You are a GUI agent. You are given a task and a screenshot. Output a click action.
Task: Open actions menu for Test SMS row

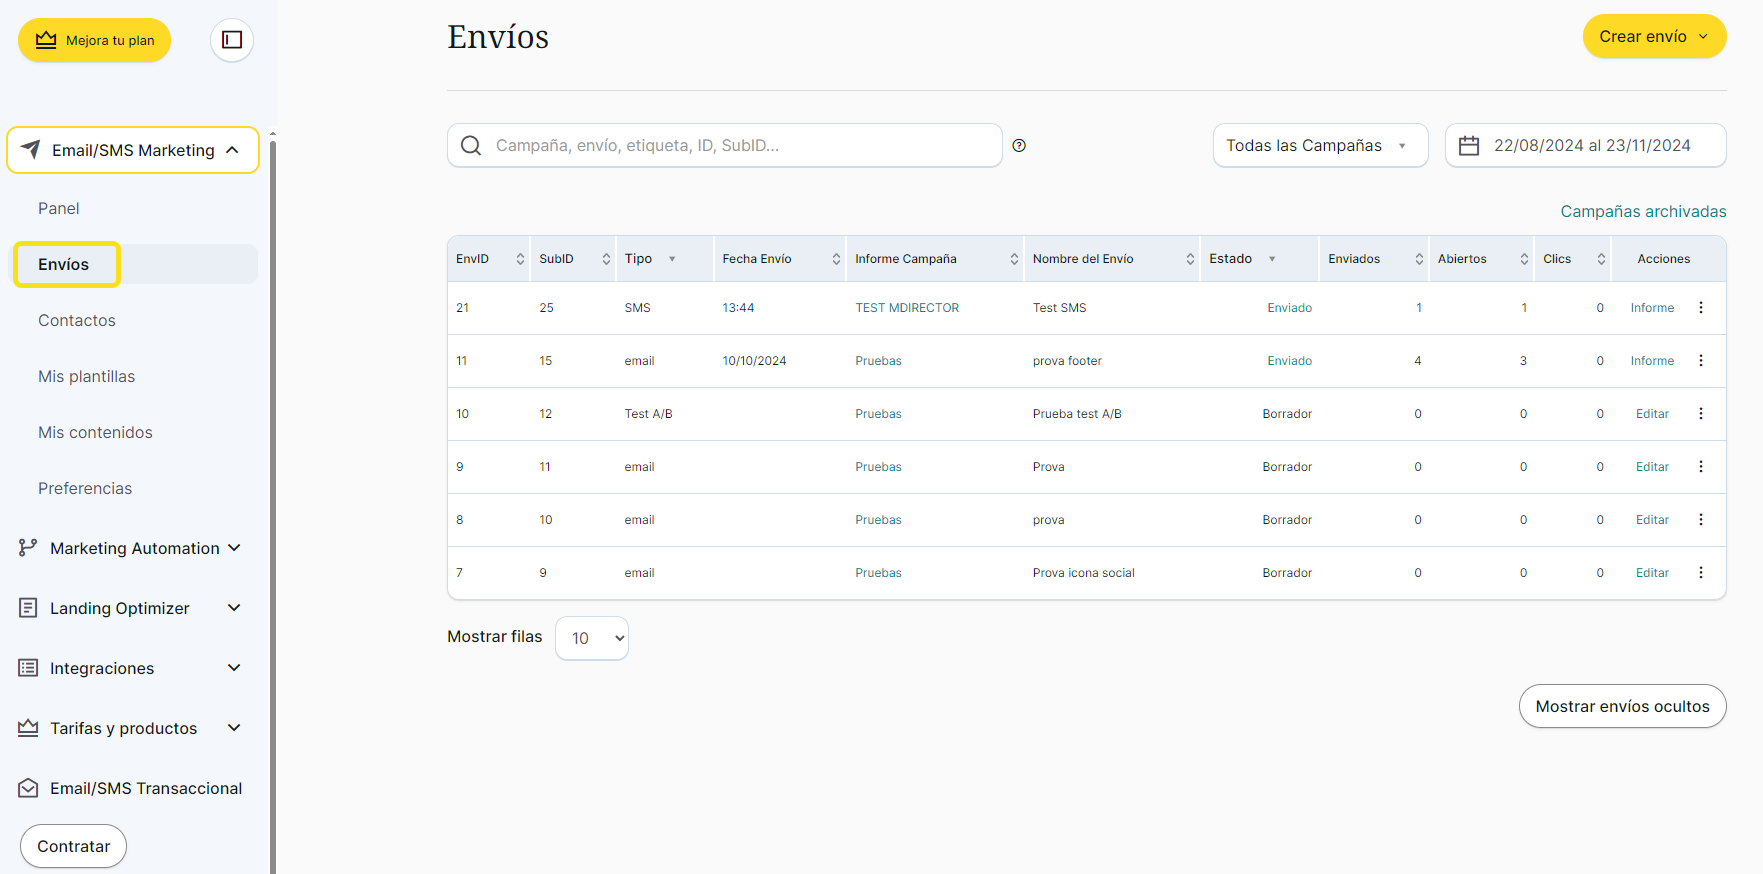coord(1700,308)
